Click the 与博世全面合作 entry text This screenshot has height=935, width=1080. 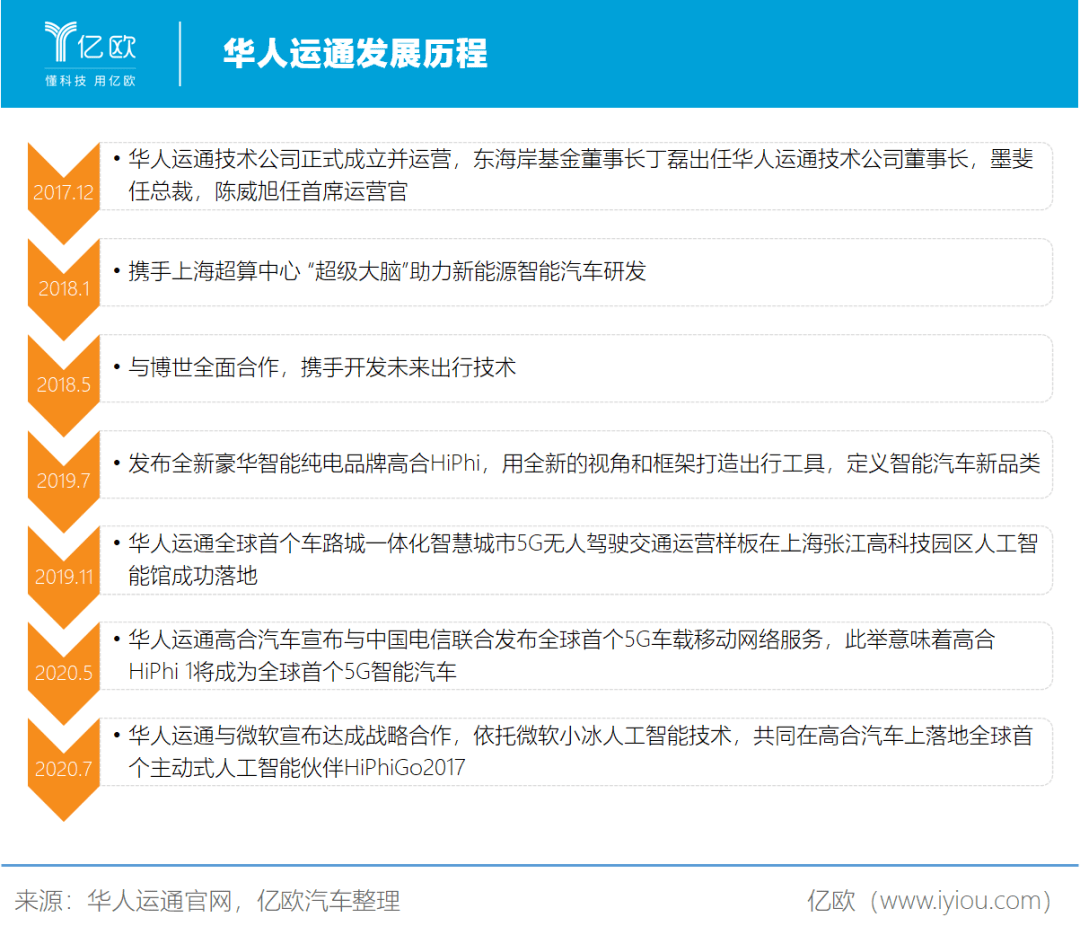coord(322,367)
